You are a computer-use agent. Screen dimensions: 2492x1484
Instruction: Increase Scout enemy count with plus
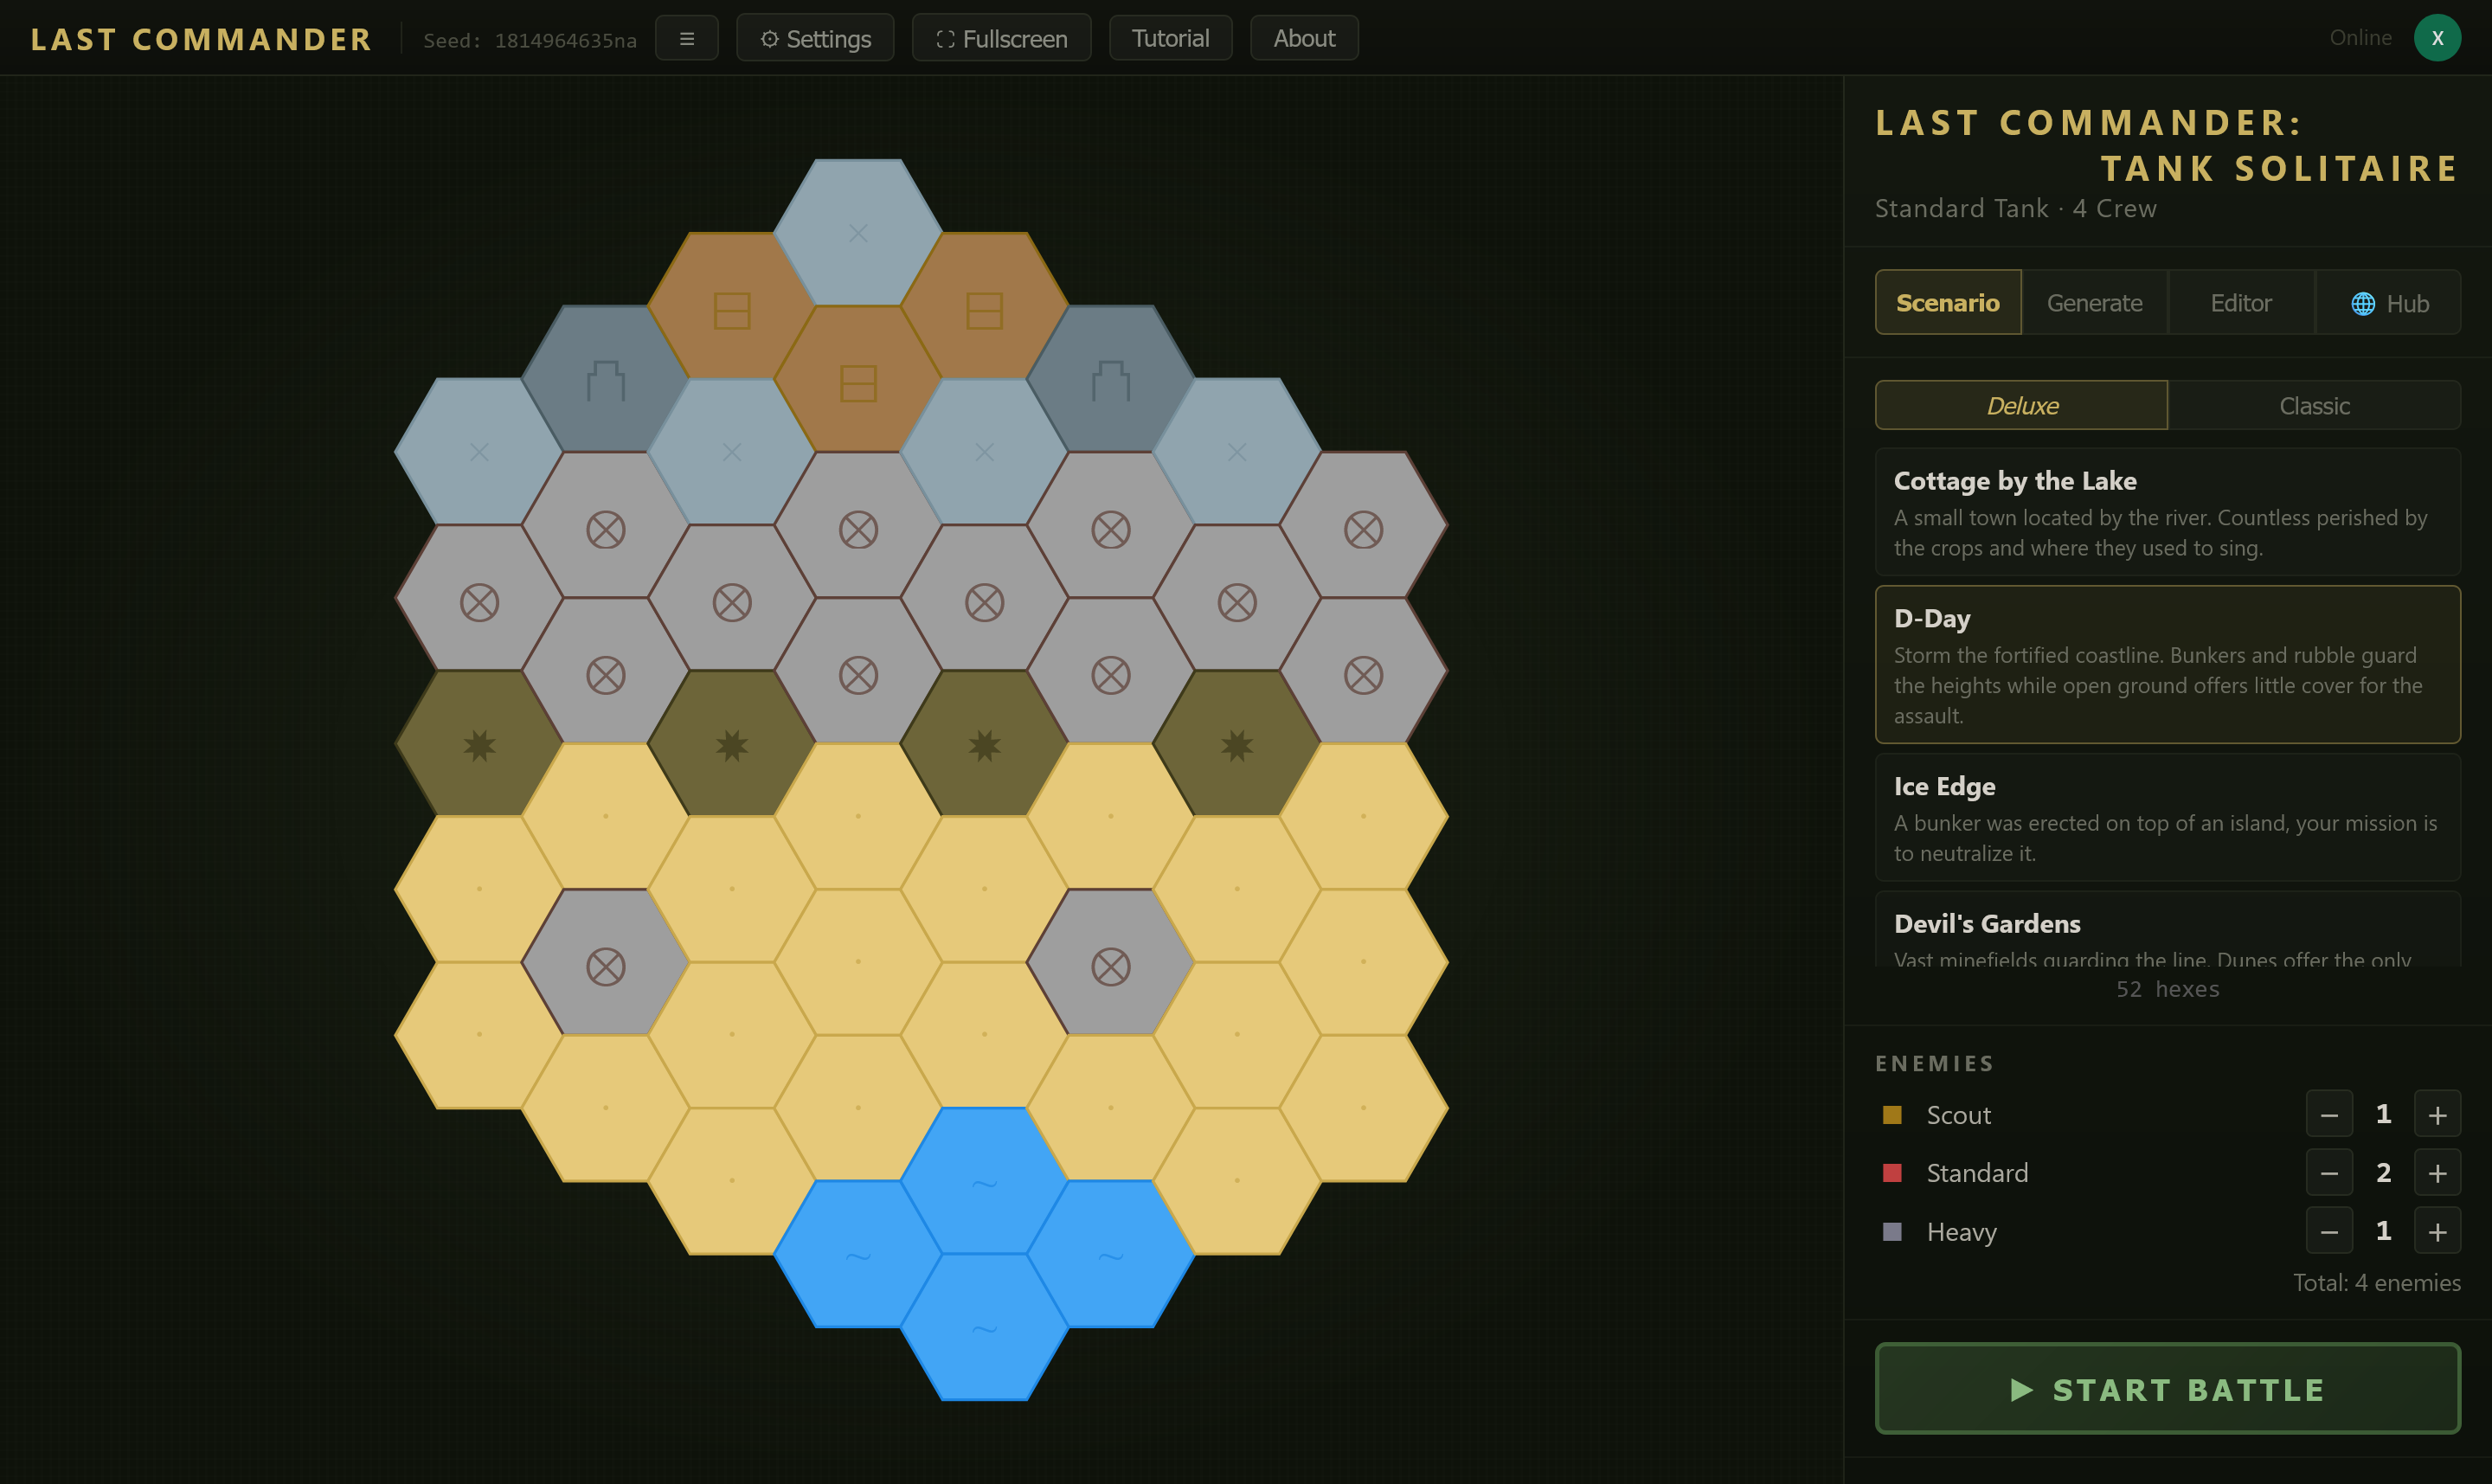click(x=2437, y=1114)
